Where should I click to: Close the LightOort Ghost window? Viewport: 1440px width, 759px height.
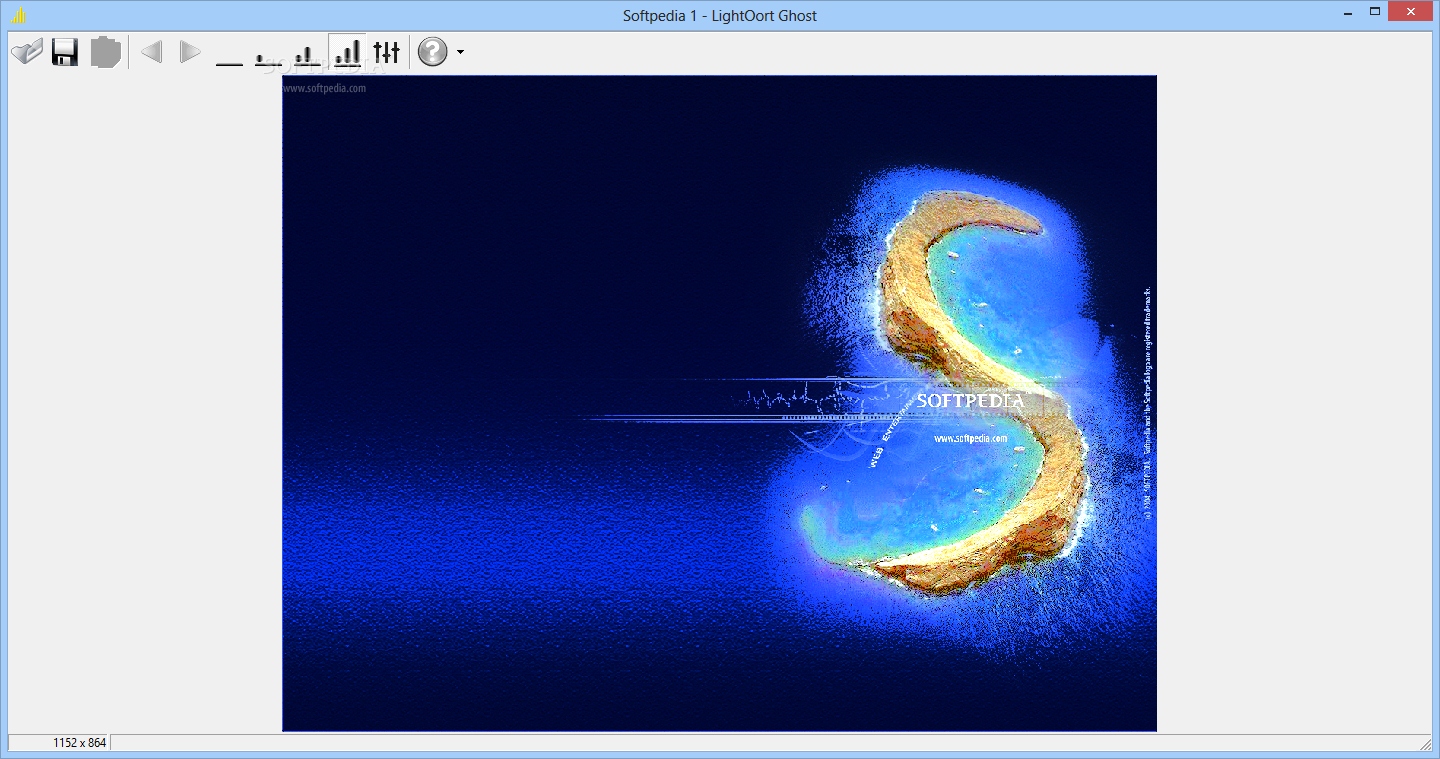(x=1412, y=12)
